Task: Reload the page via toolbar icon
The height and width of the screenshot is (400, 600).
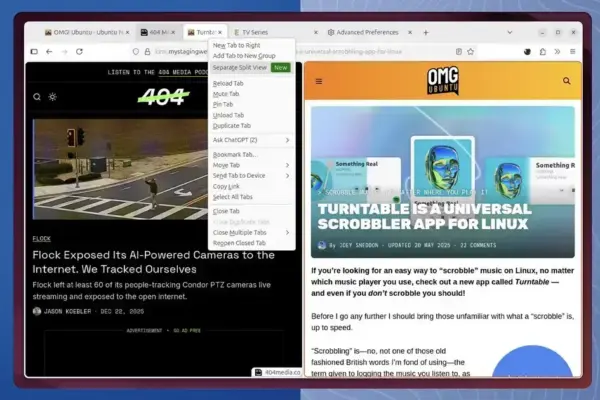Action: (x=79, y=51)
